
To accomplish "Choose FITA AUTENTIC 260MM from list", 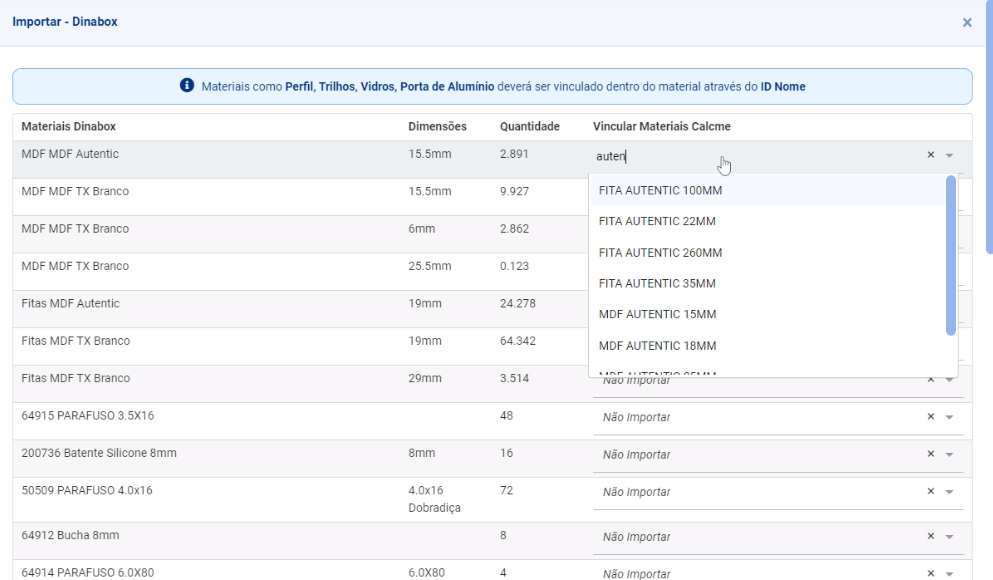I will tap(660, 252).
